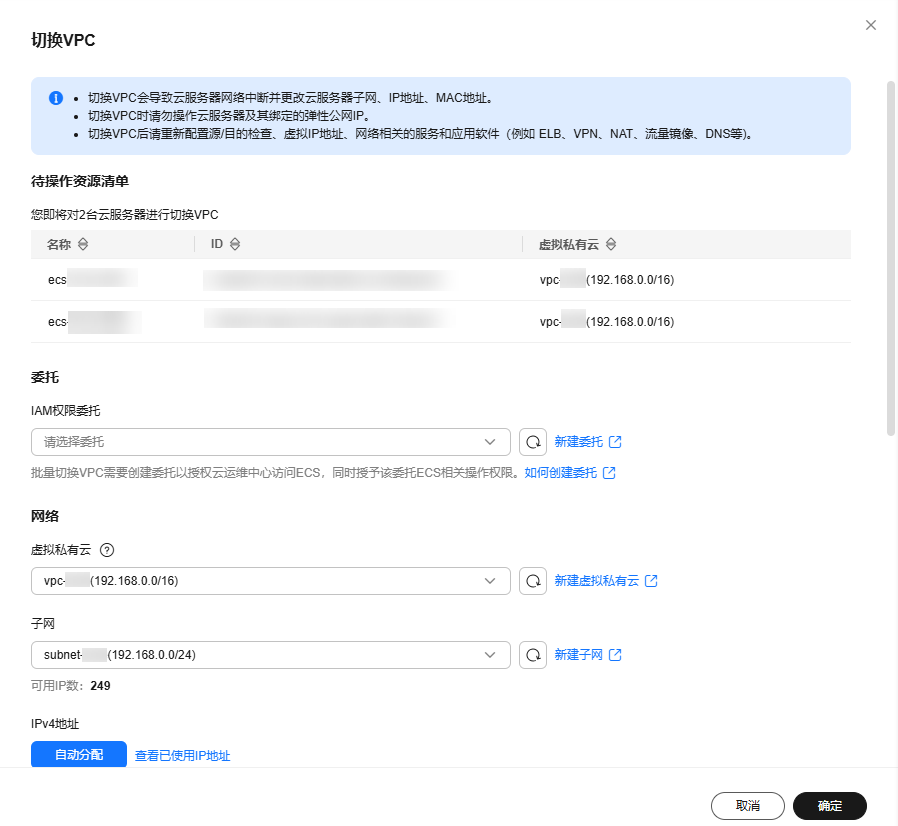Open the 虚拟私有云 selection dropdown

coord(270,580)
